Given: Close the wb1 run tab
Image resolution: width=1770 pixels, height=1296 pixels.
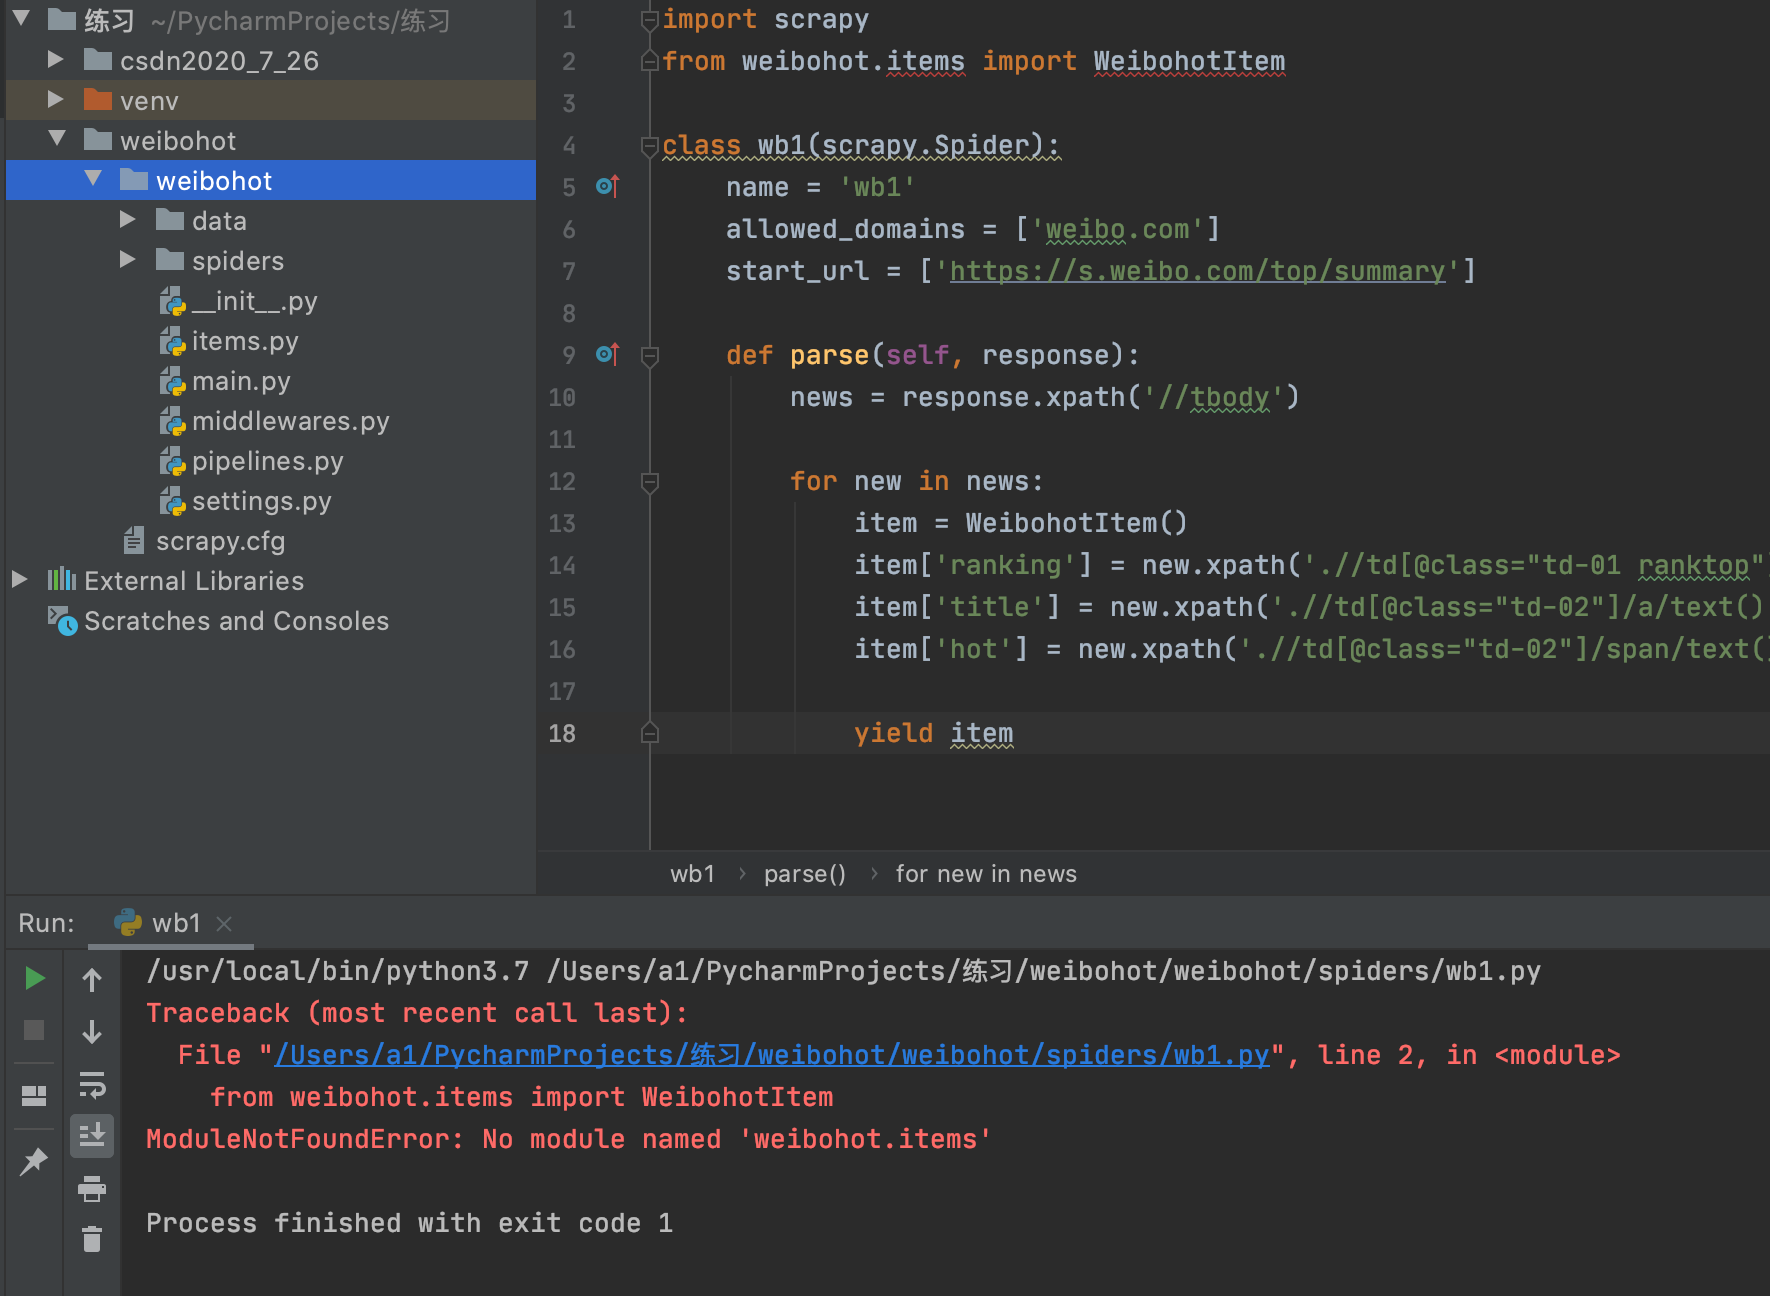Looking at the screenshot, I should pos(224,923).
